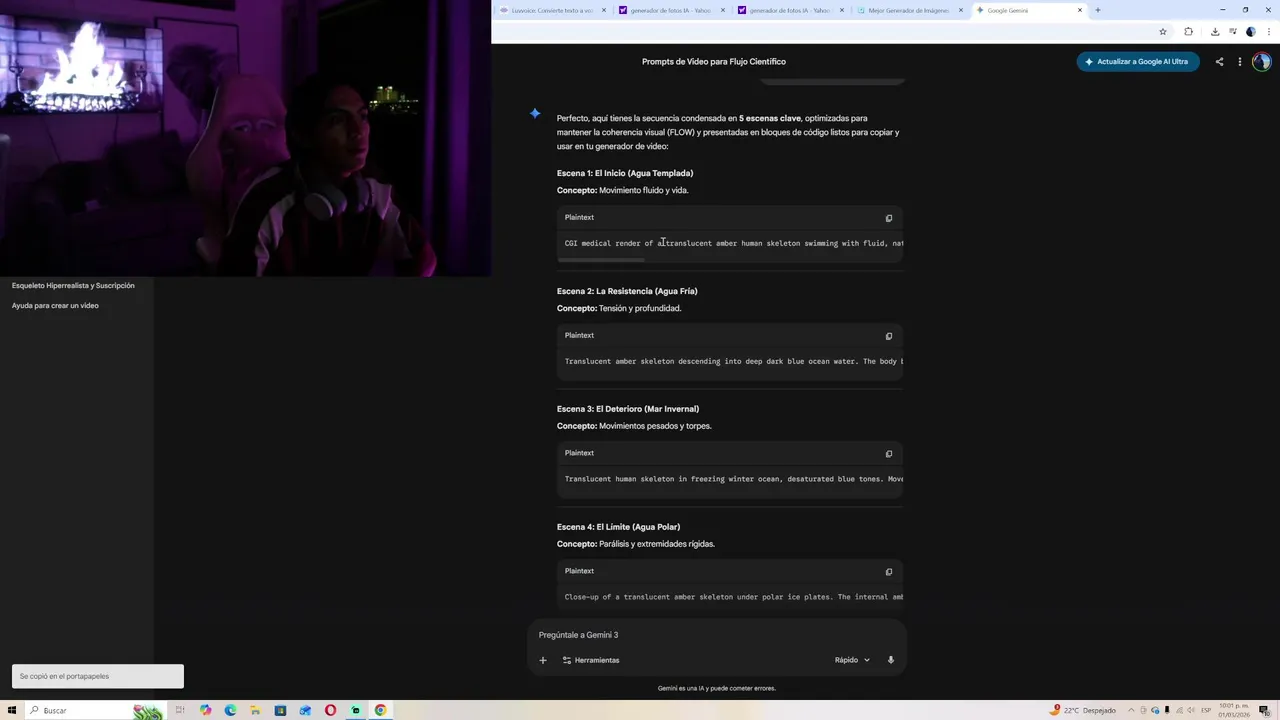Open the Google account avatar
Viewport: 1280px width, 720px height.
point(1262,61)
